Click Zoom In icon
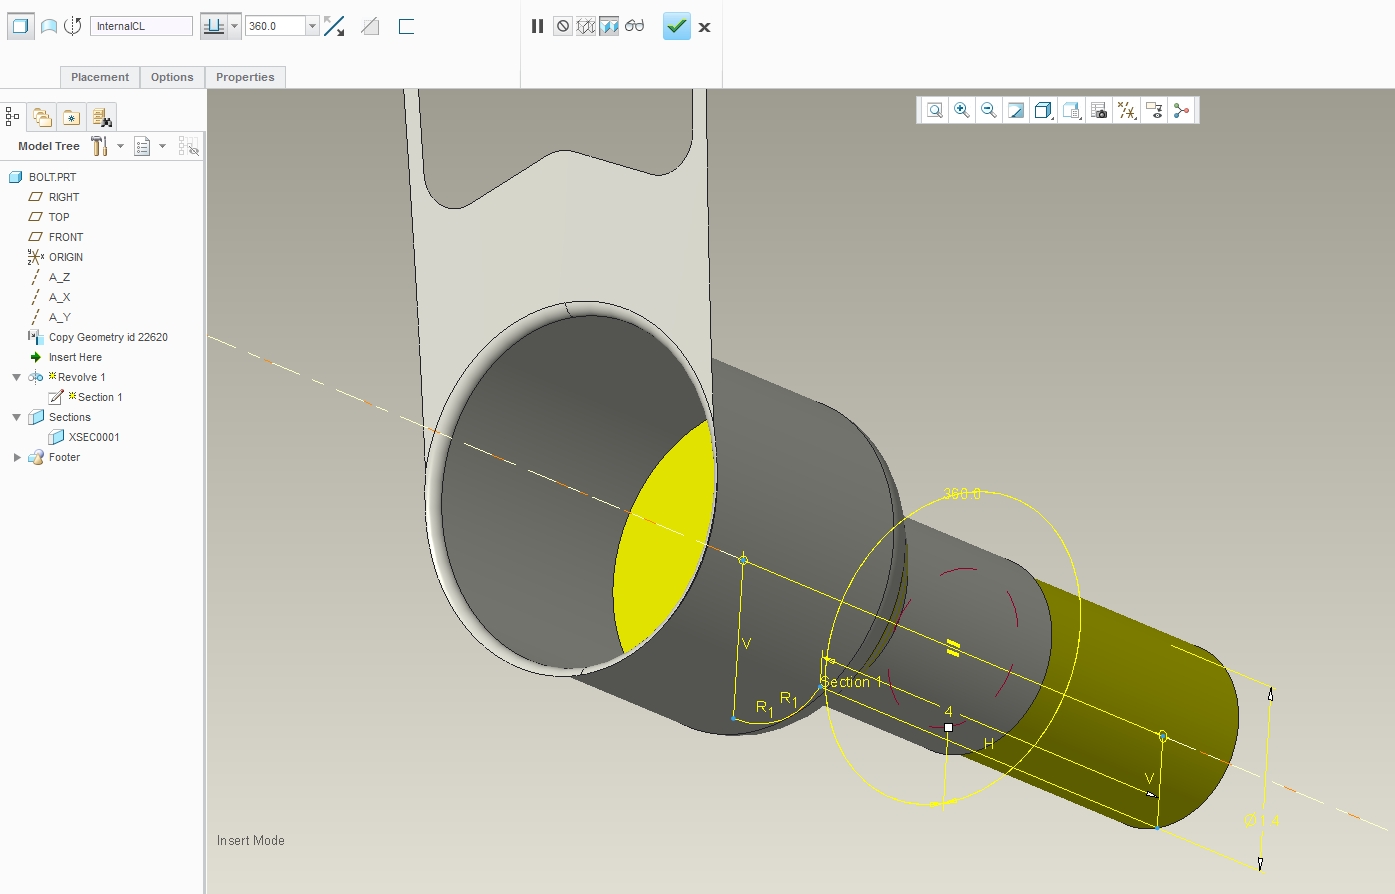1395x894 pixels. click(961, 110)
